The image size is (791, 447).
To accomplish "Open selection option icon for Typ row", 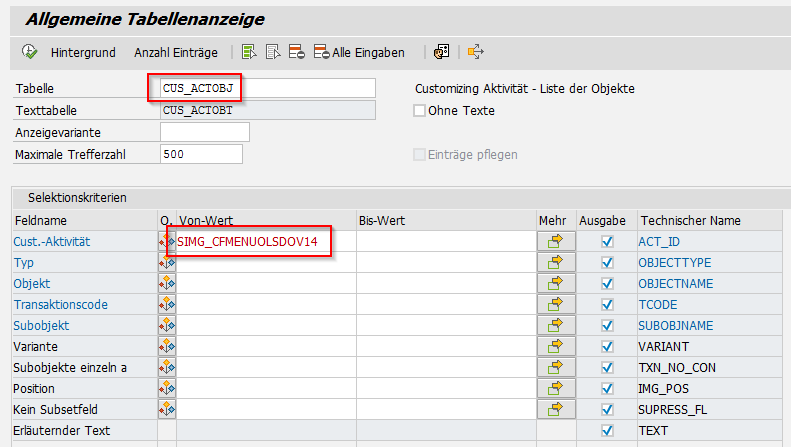I will pyautogui.click(x=167, y=263).
